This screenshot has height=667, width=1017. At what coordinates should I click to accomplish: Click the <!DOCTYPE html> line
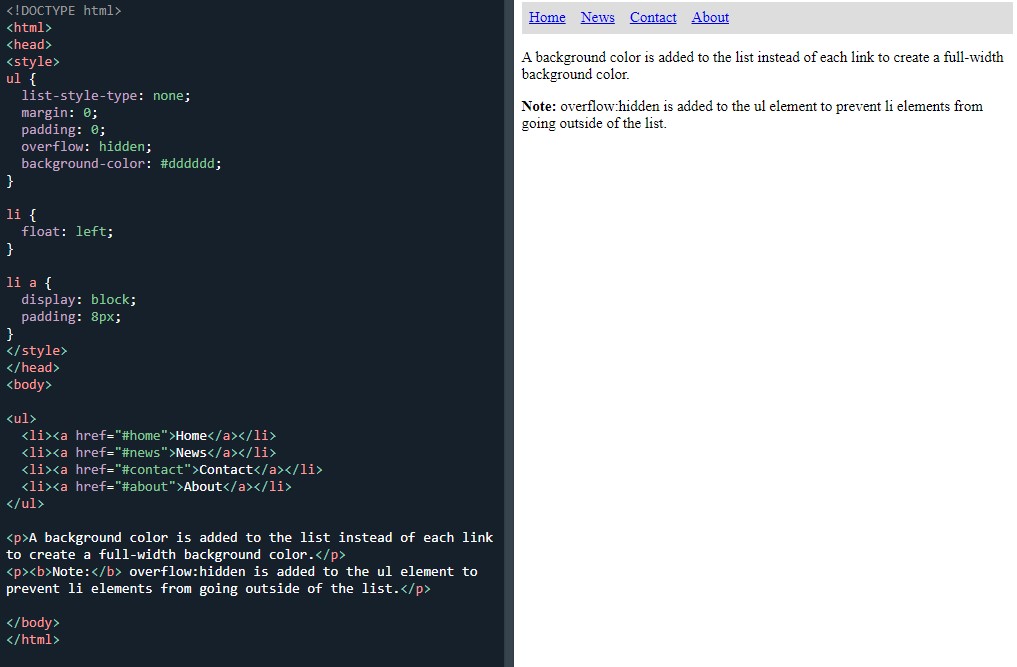click(x=64, y=10)
